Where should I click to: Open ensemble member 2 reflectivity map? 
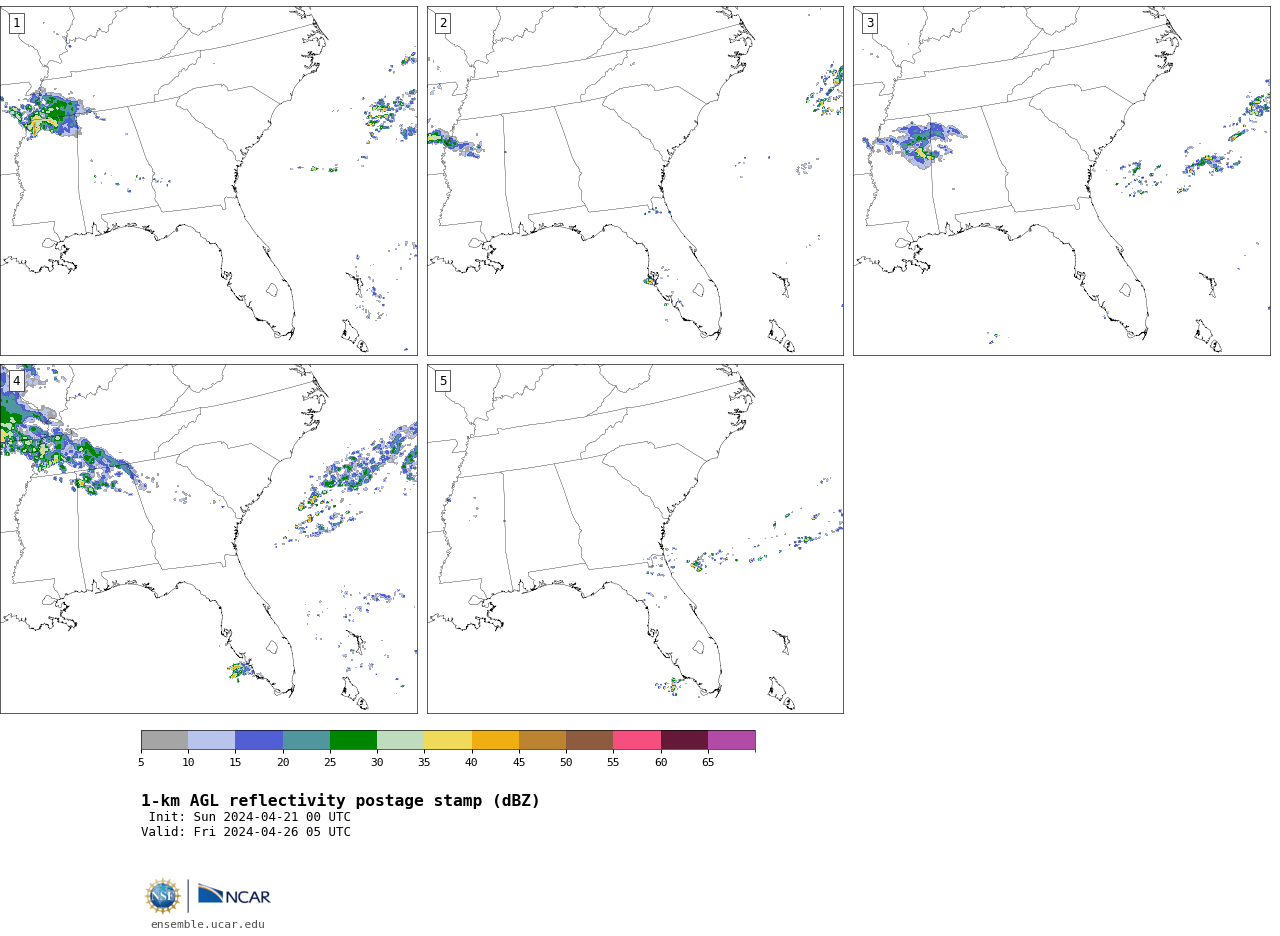pos(635,181)
